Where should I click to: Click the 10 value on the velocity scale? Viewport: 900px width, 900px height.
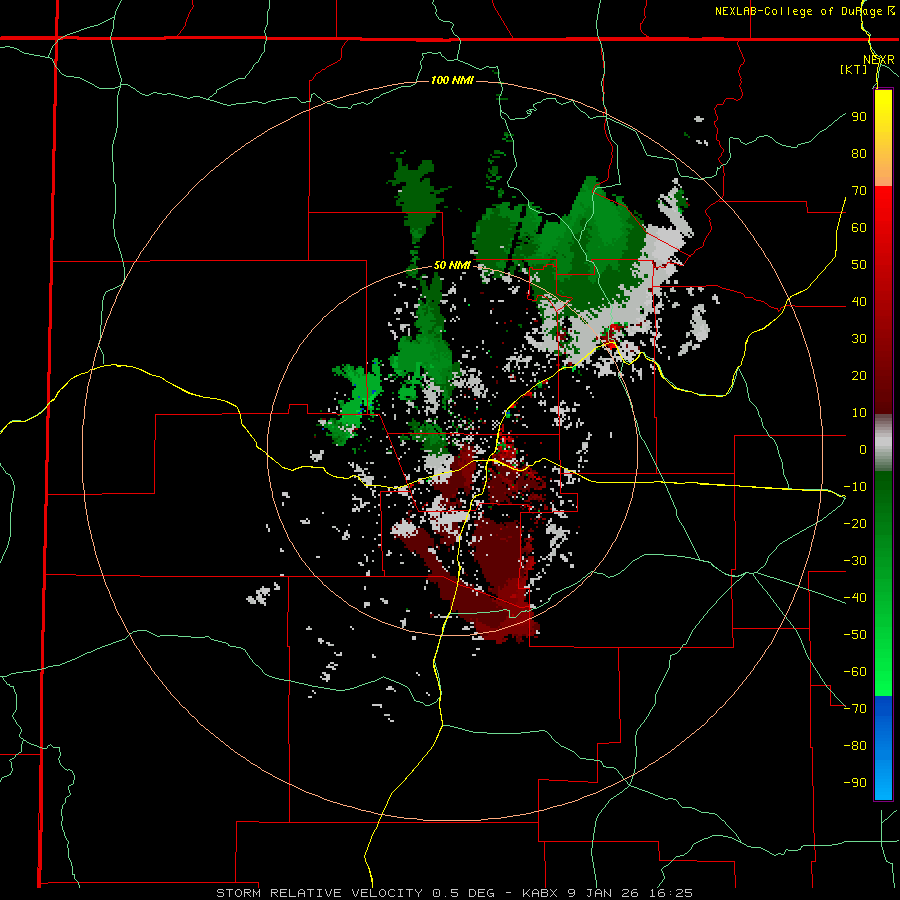point(859,413)
